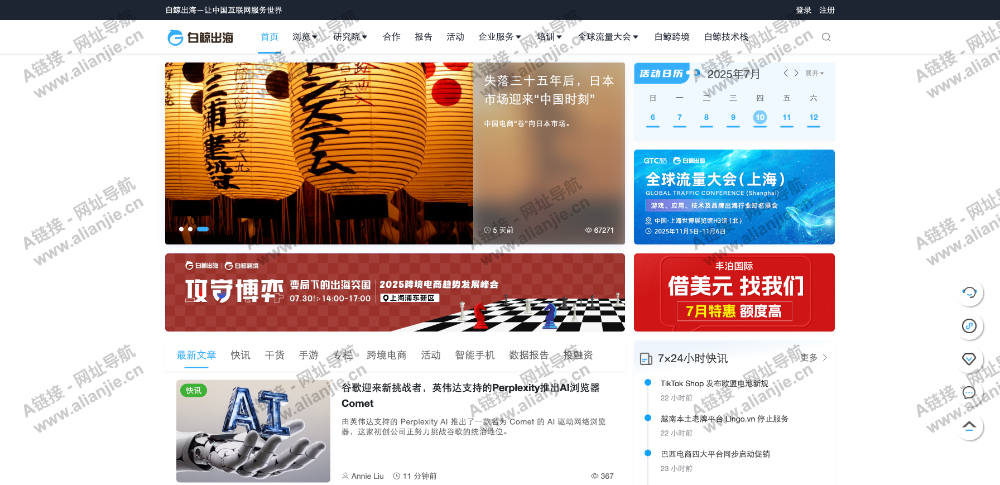Open the customer service headset floating icon
The width and height of the screenshot is (1000, 485).
click(969, 292)
